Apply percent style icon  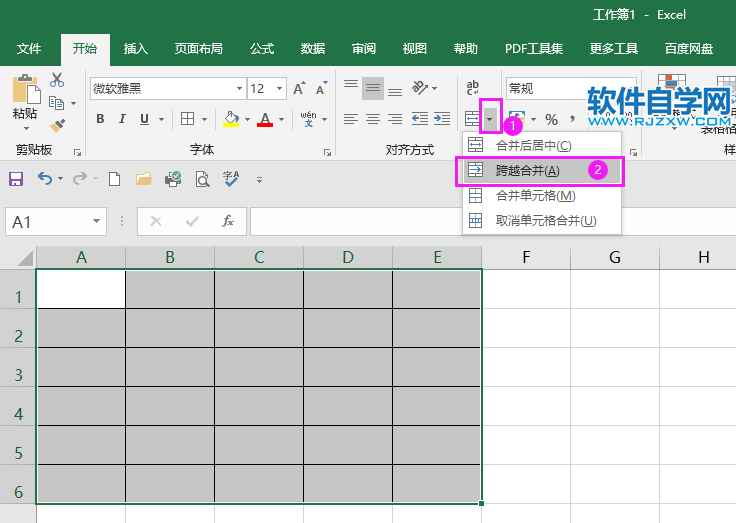click(x=552, y=120)
